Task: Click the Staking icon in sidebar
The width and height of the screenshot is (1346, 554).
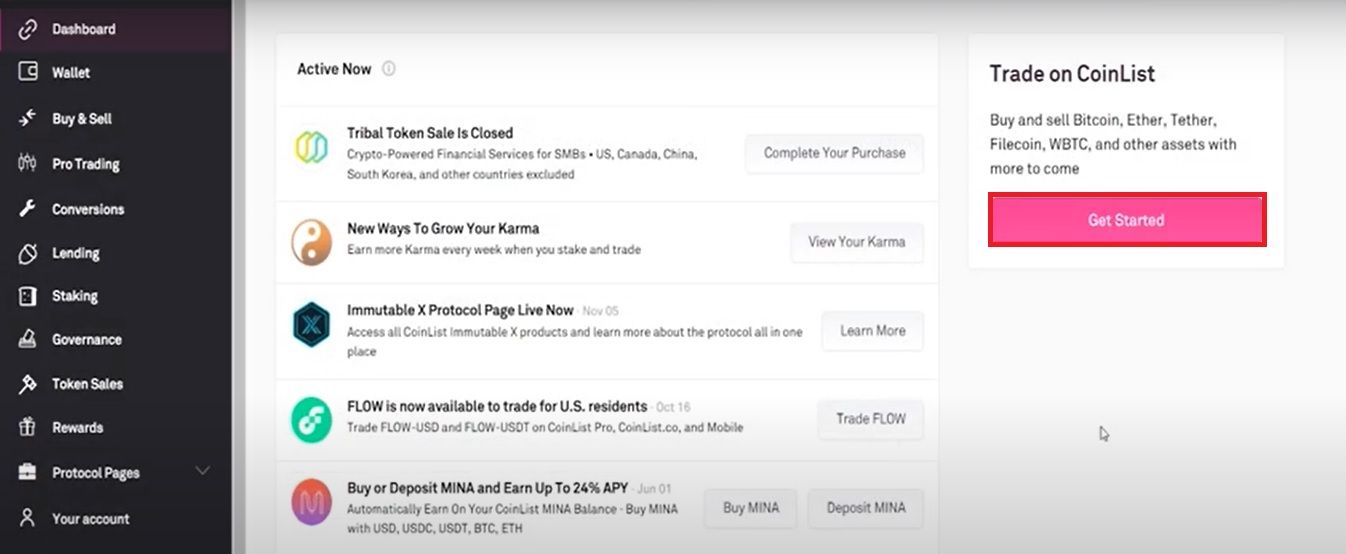Action: click(x=28, y=296)
